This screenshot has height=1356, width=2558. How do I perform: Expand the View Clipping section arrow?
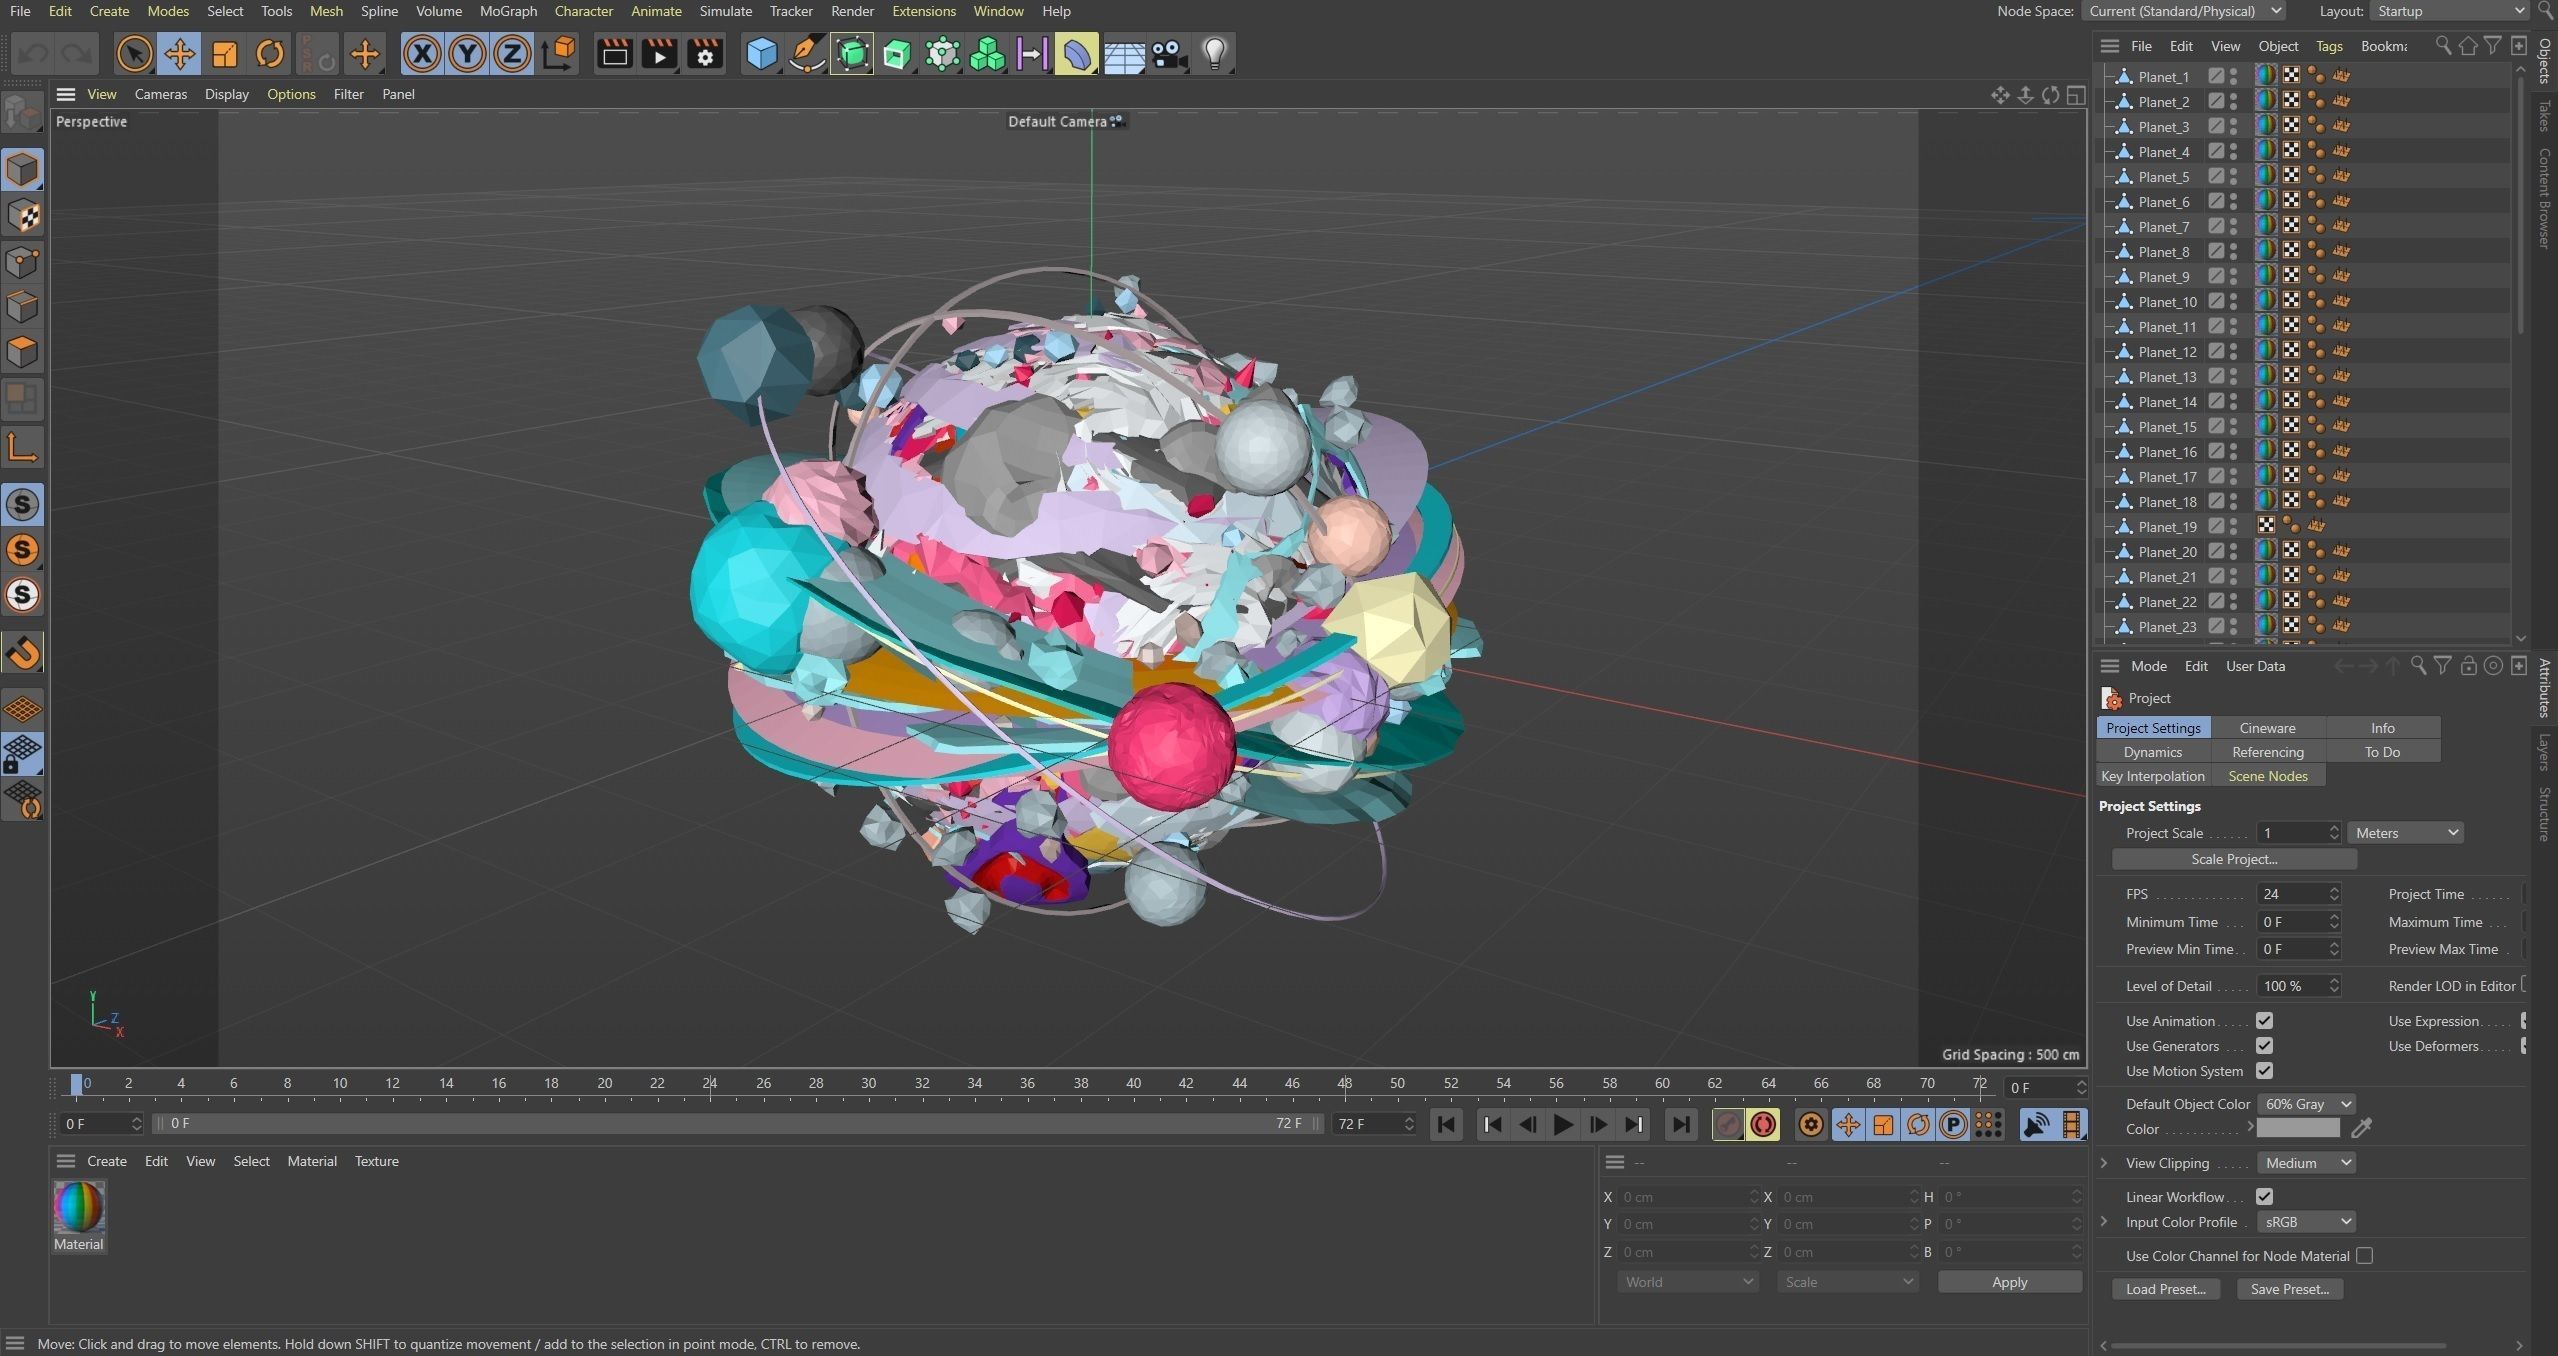tap(2104, 1163)
